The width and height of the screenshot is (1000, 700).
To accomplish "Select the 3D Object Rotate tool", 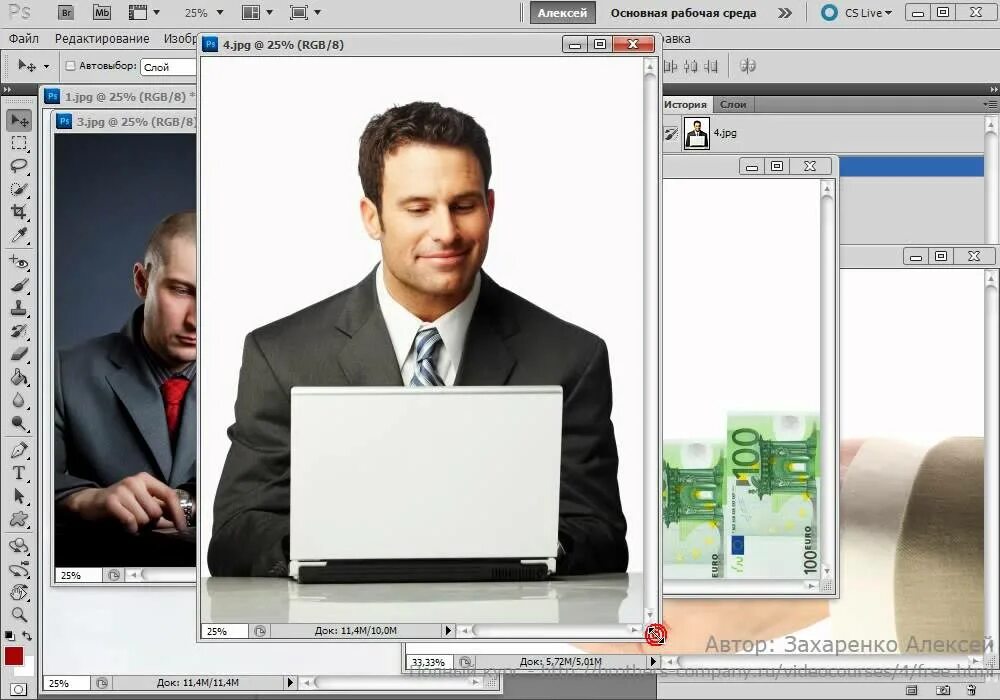I will (19, 546).
